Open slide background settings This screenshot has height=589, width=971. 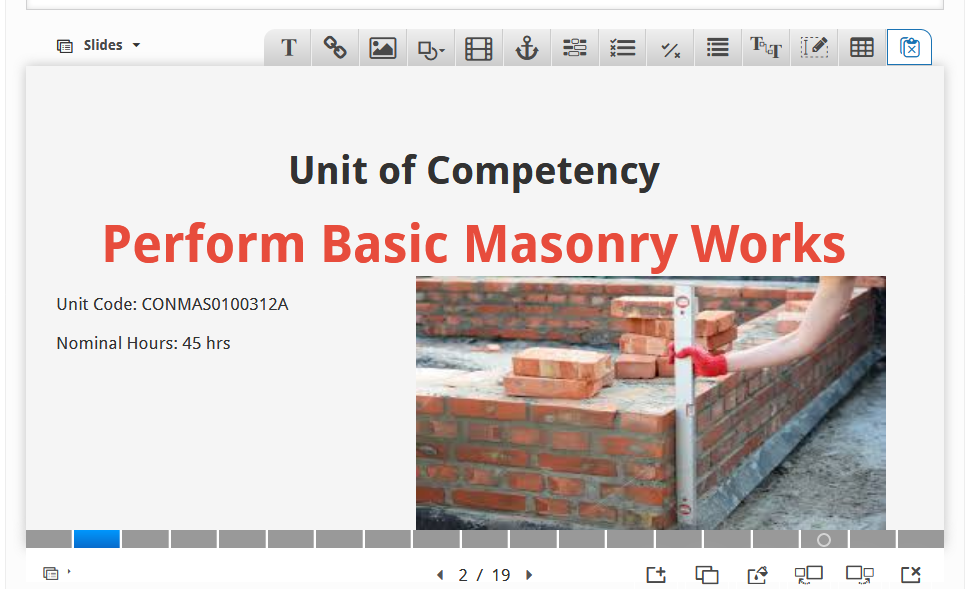(x=757, y=575)
